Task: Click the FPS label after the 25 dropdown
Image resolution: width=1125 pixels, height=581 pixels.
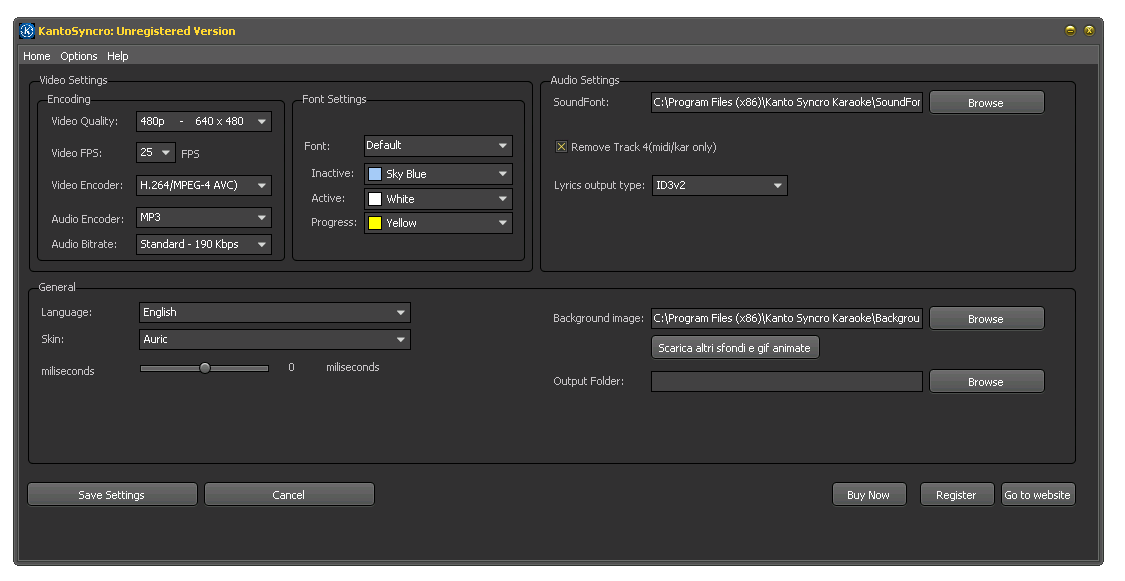Action: coord(190,153)
